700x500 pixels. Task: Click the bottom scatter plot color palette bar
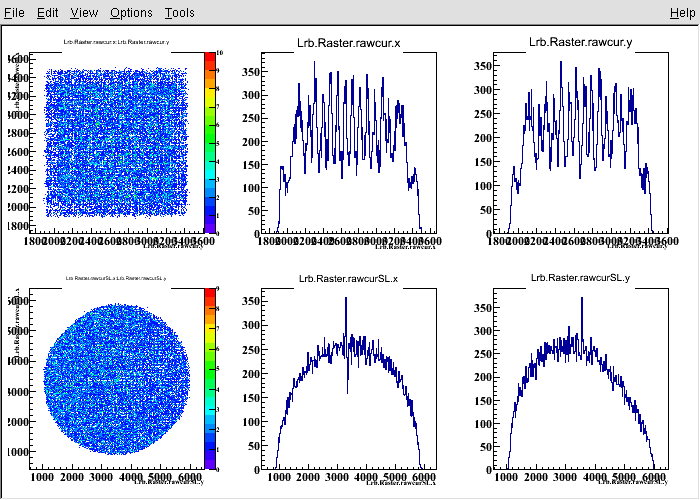tap(210, 379)
